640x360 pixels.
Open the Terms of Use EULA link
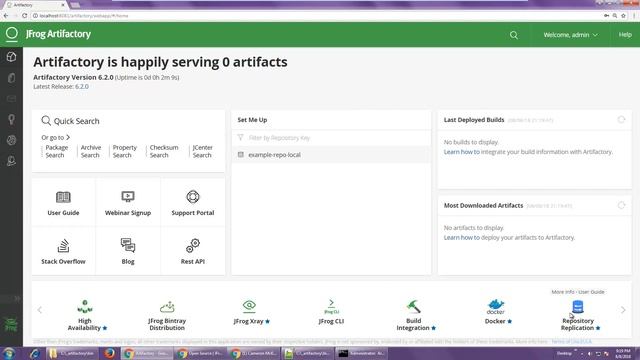click(x=571, y=341)
